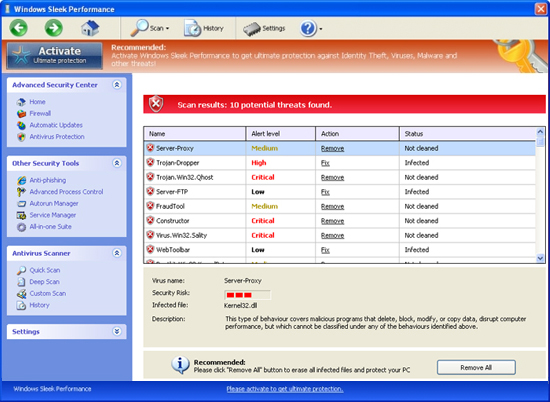550x402 pixels.
Task: Click Remove for Constructor
Action: click(333, 221)
